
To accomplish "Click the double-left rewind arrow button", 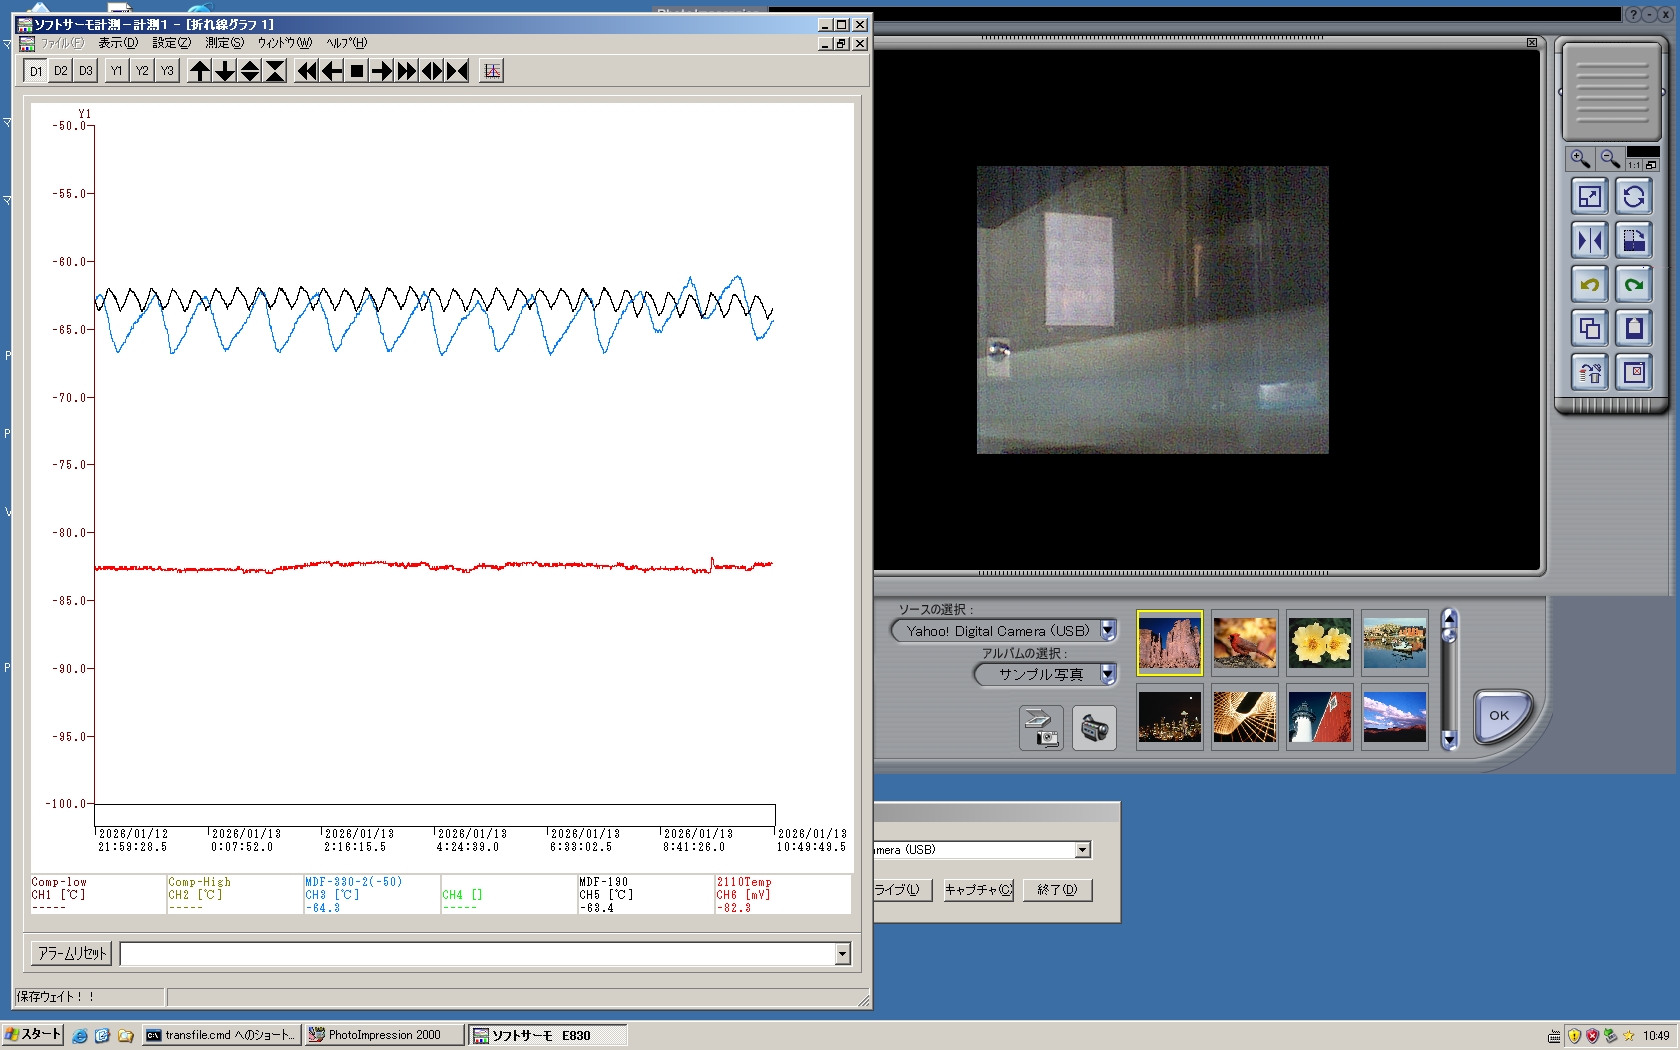I will click(307, 71).
